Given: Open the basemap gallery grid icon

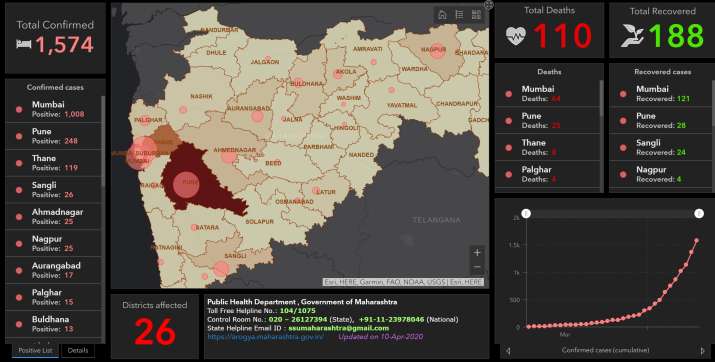Looking at the screenshot, I should (476, 15).
